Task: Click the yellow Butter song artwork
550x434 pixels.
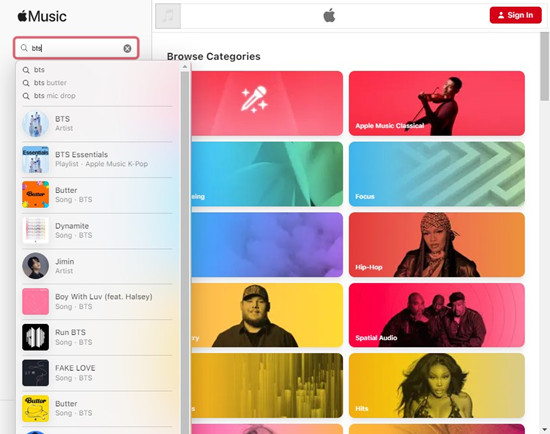Action: pos(35,408)
